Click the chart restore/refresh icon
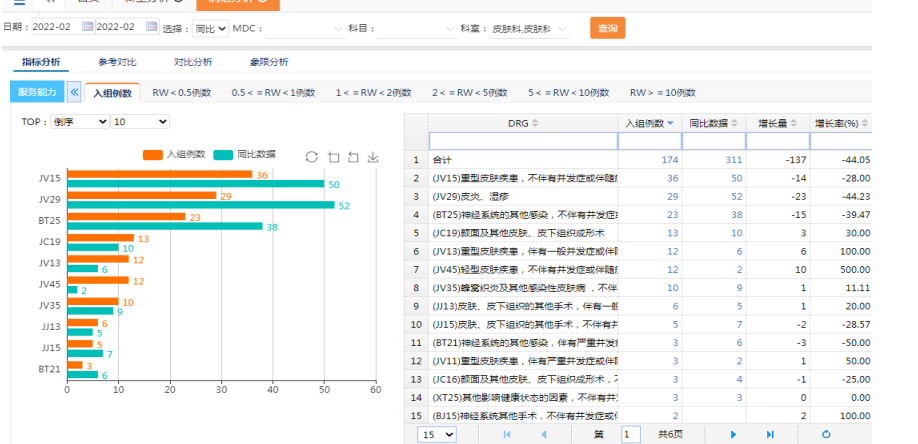 pos(312,156)
